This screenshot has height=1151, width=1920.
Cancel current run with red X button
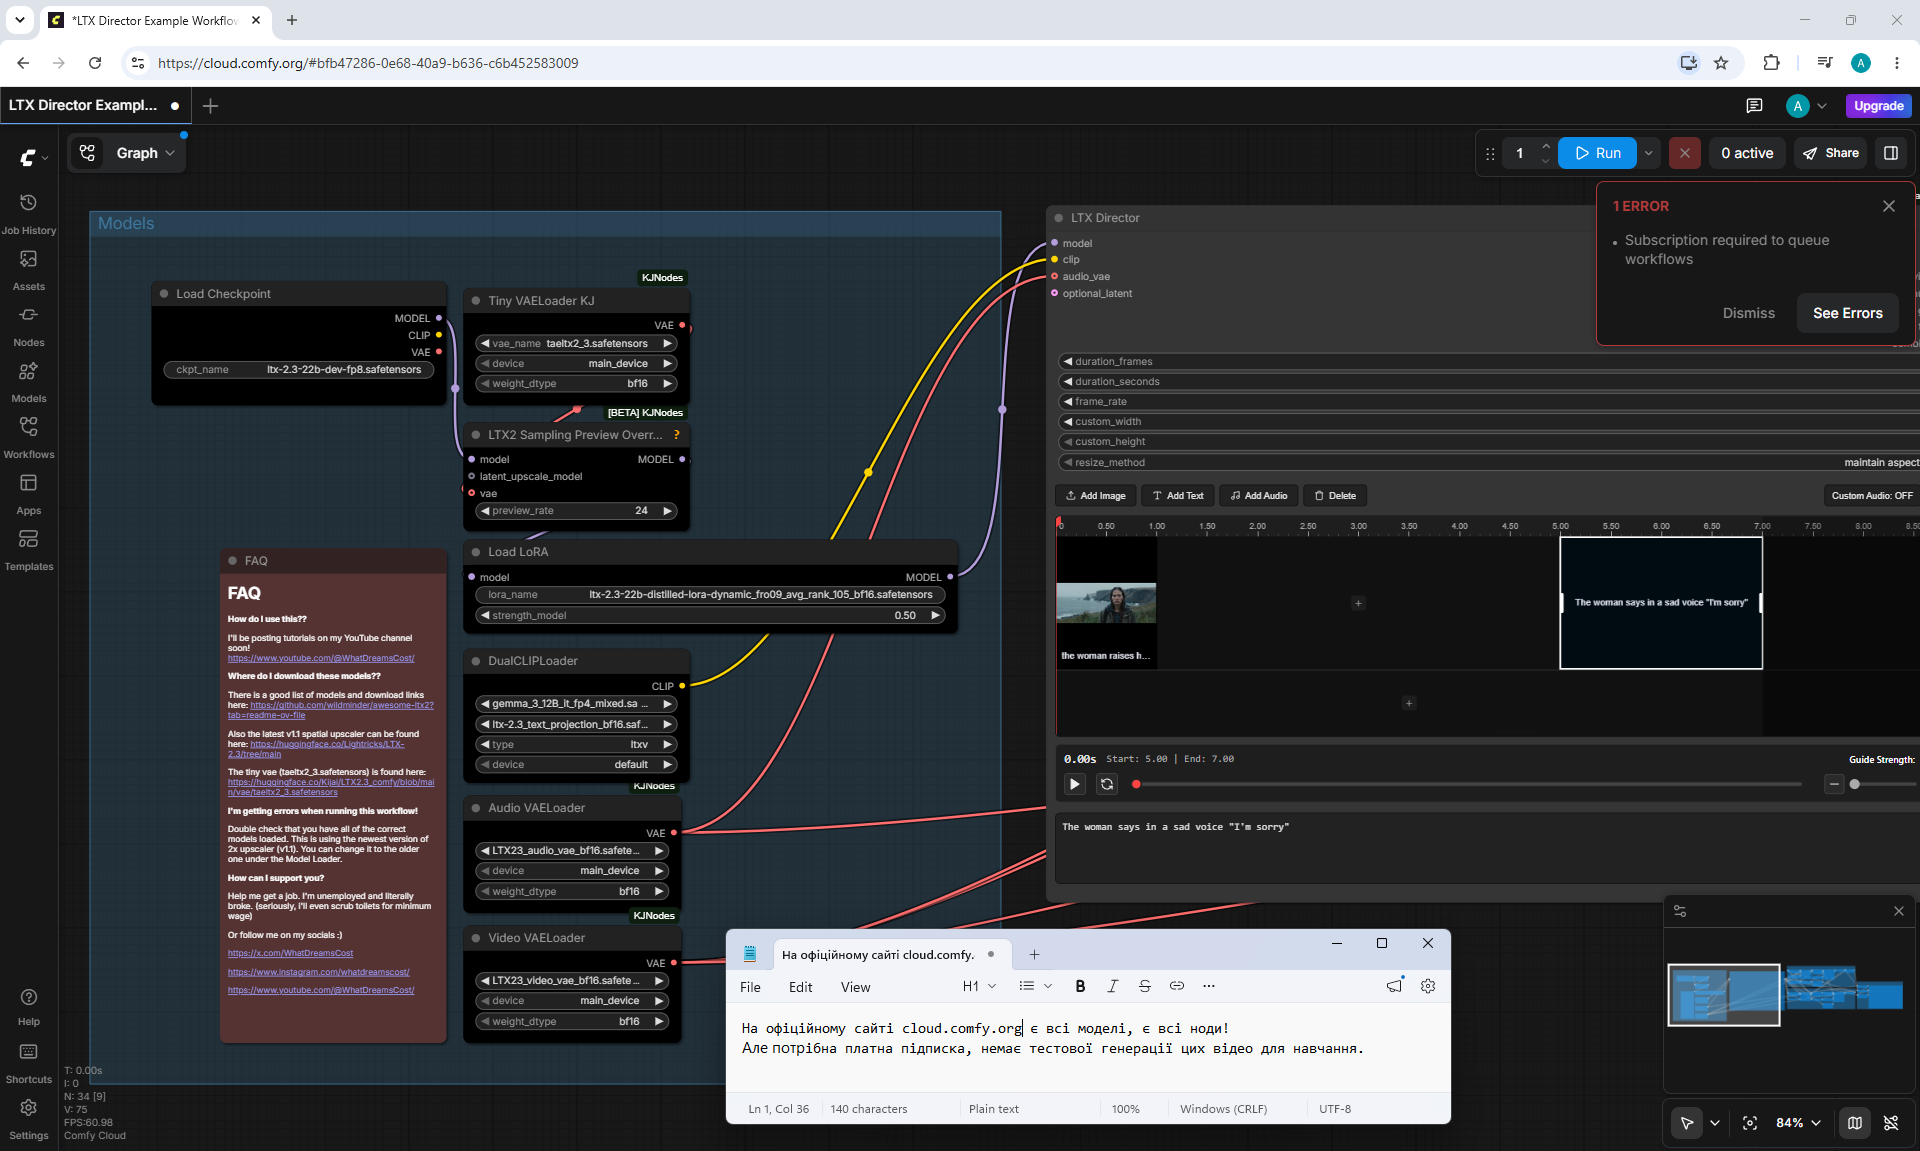[x=1685, y=153]
